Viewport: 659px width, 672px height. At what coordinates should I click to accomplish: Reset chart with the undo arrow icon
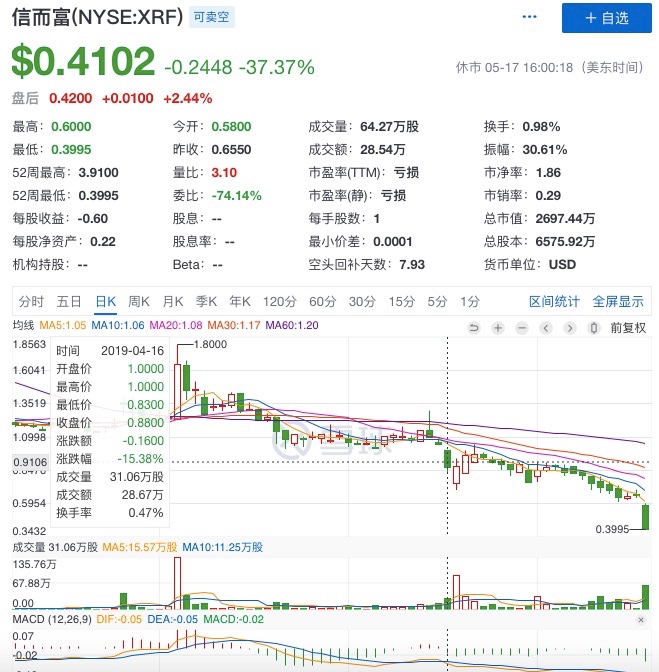point(474,328)
